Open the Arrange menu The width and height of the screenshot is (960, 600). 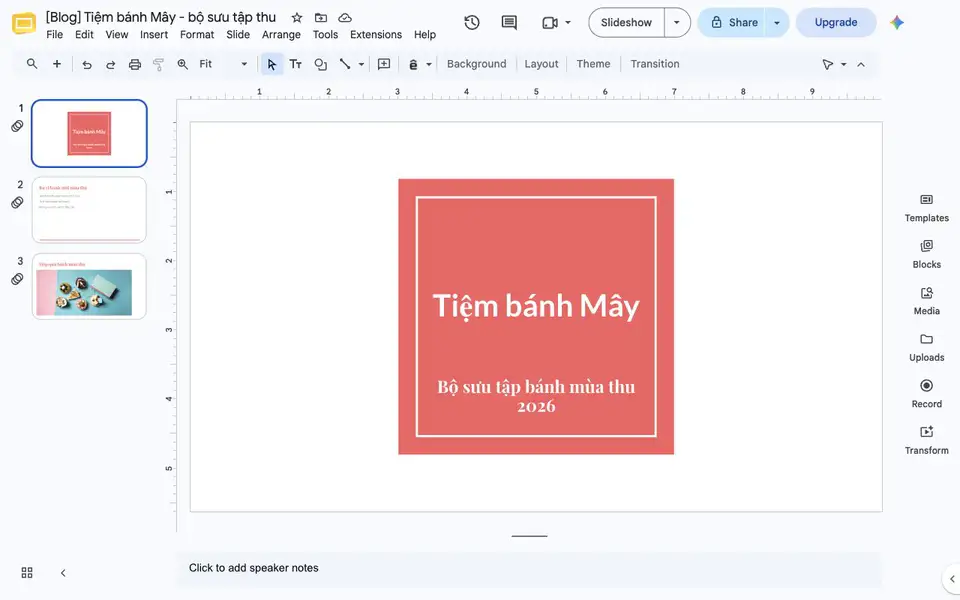pyautogui.click(x=281, y=35)
